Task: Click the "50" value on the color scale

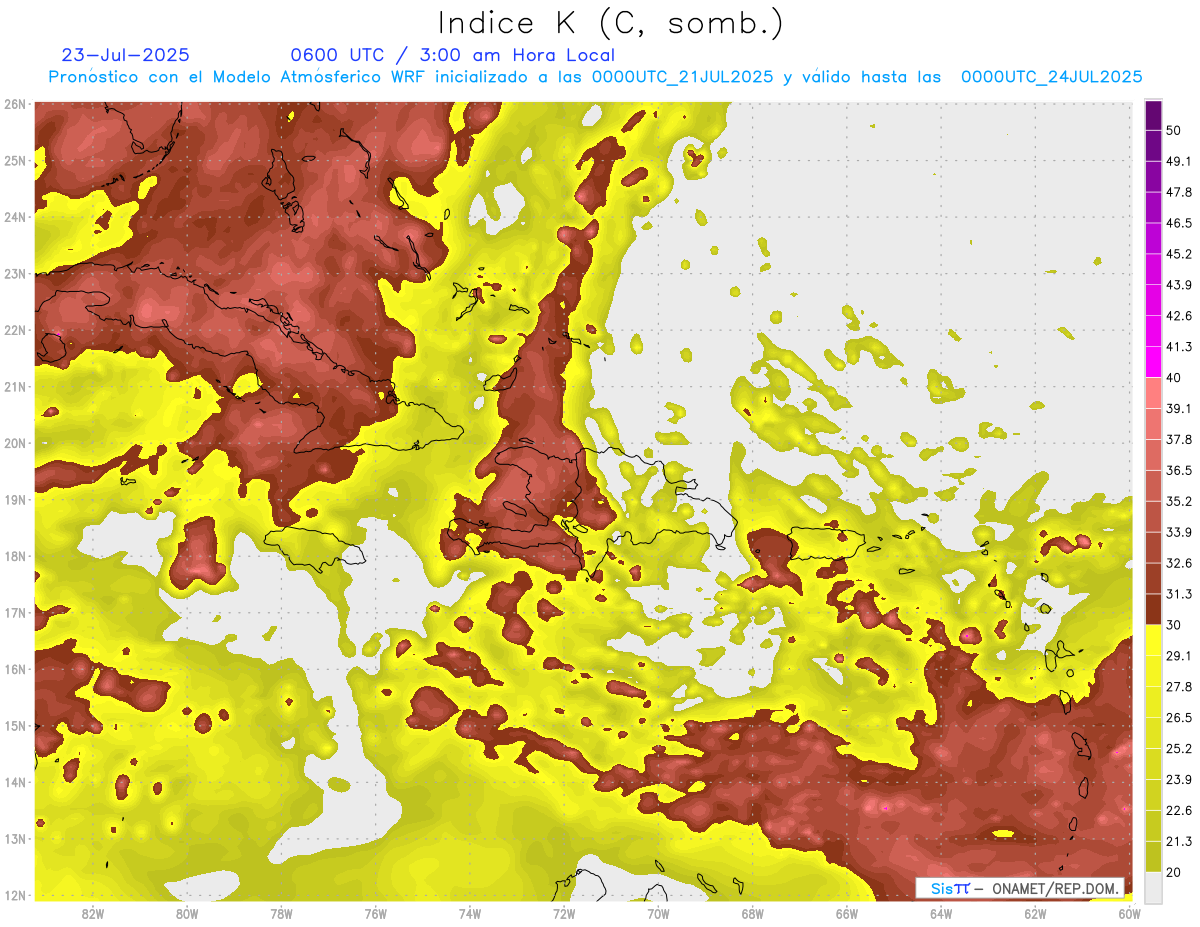Action: coord(1173,131)
